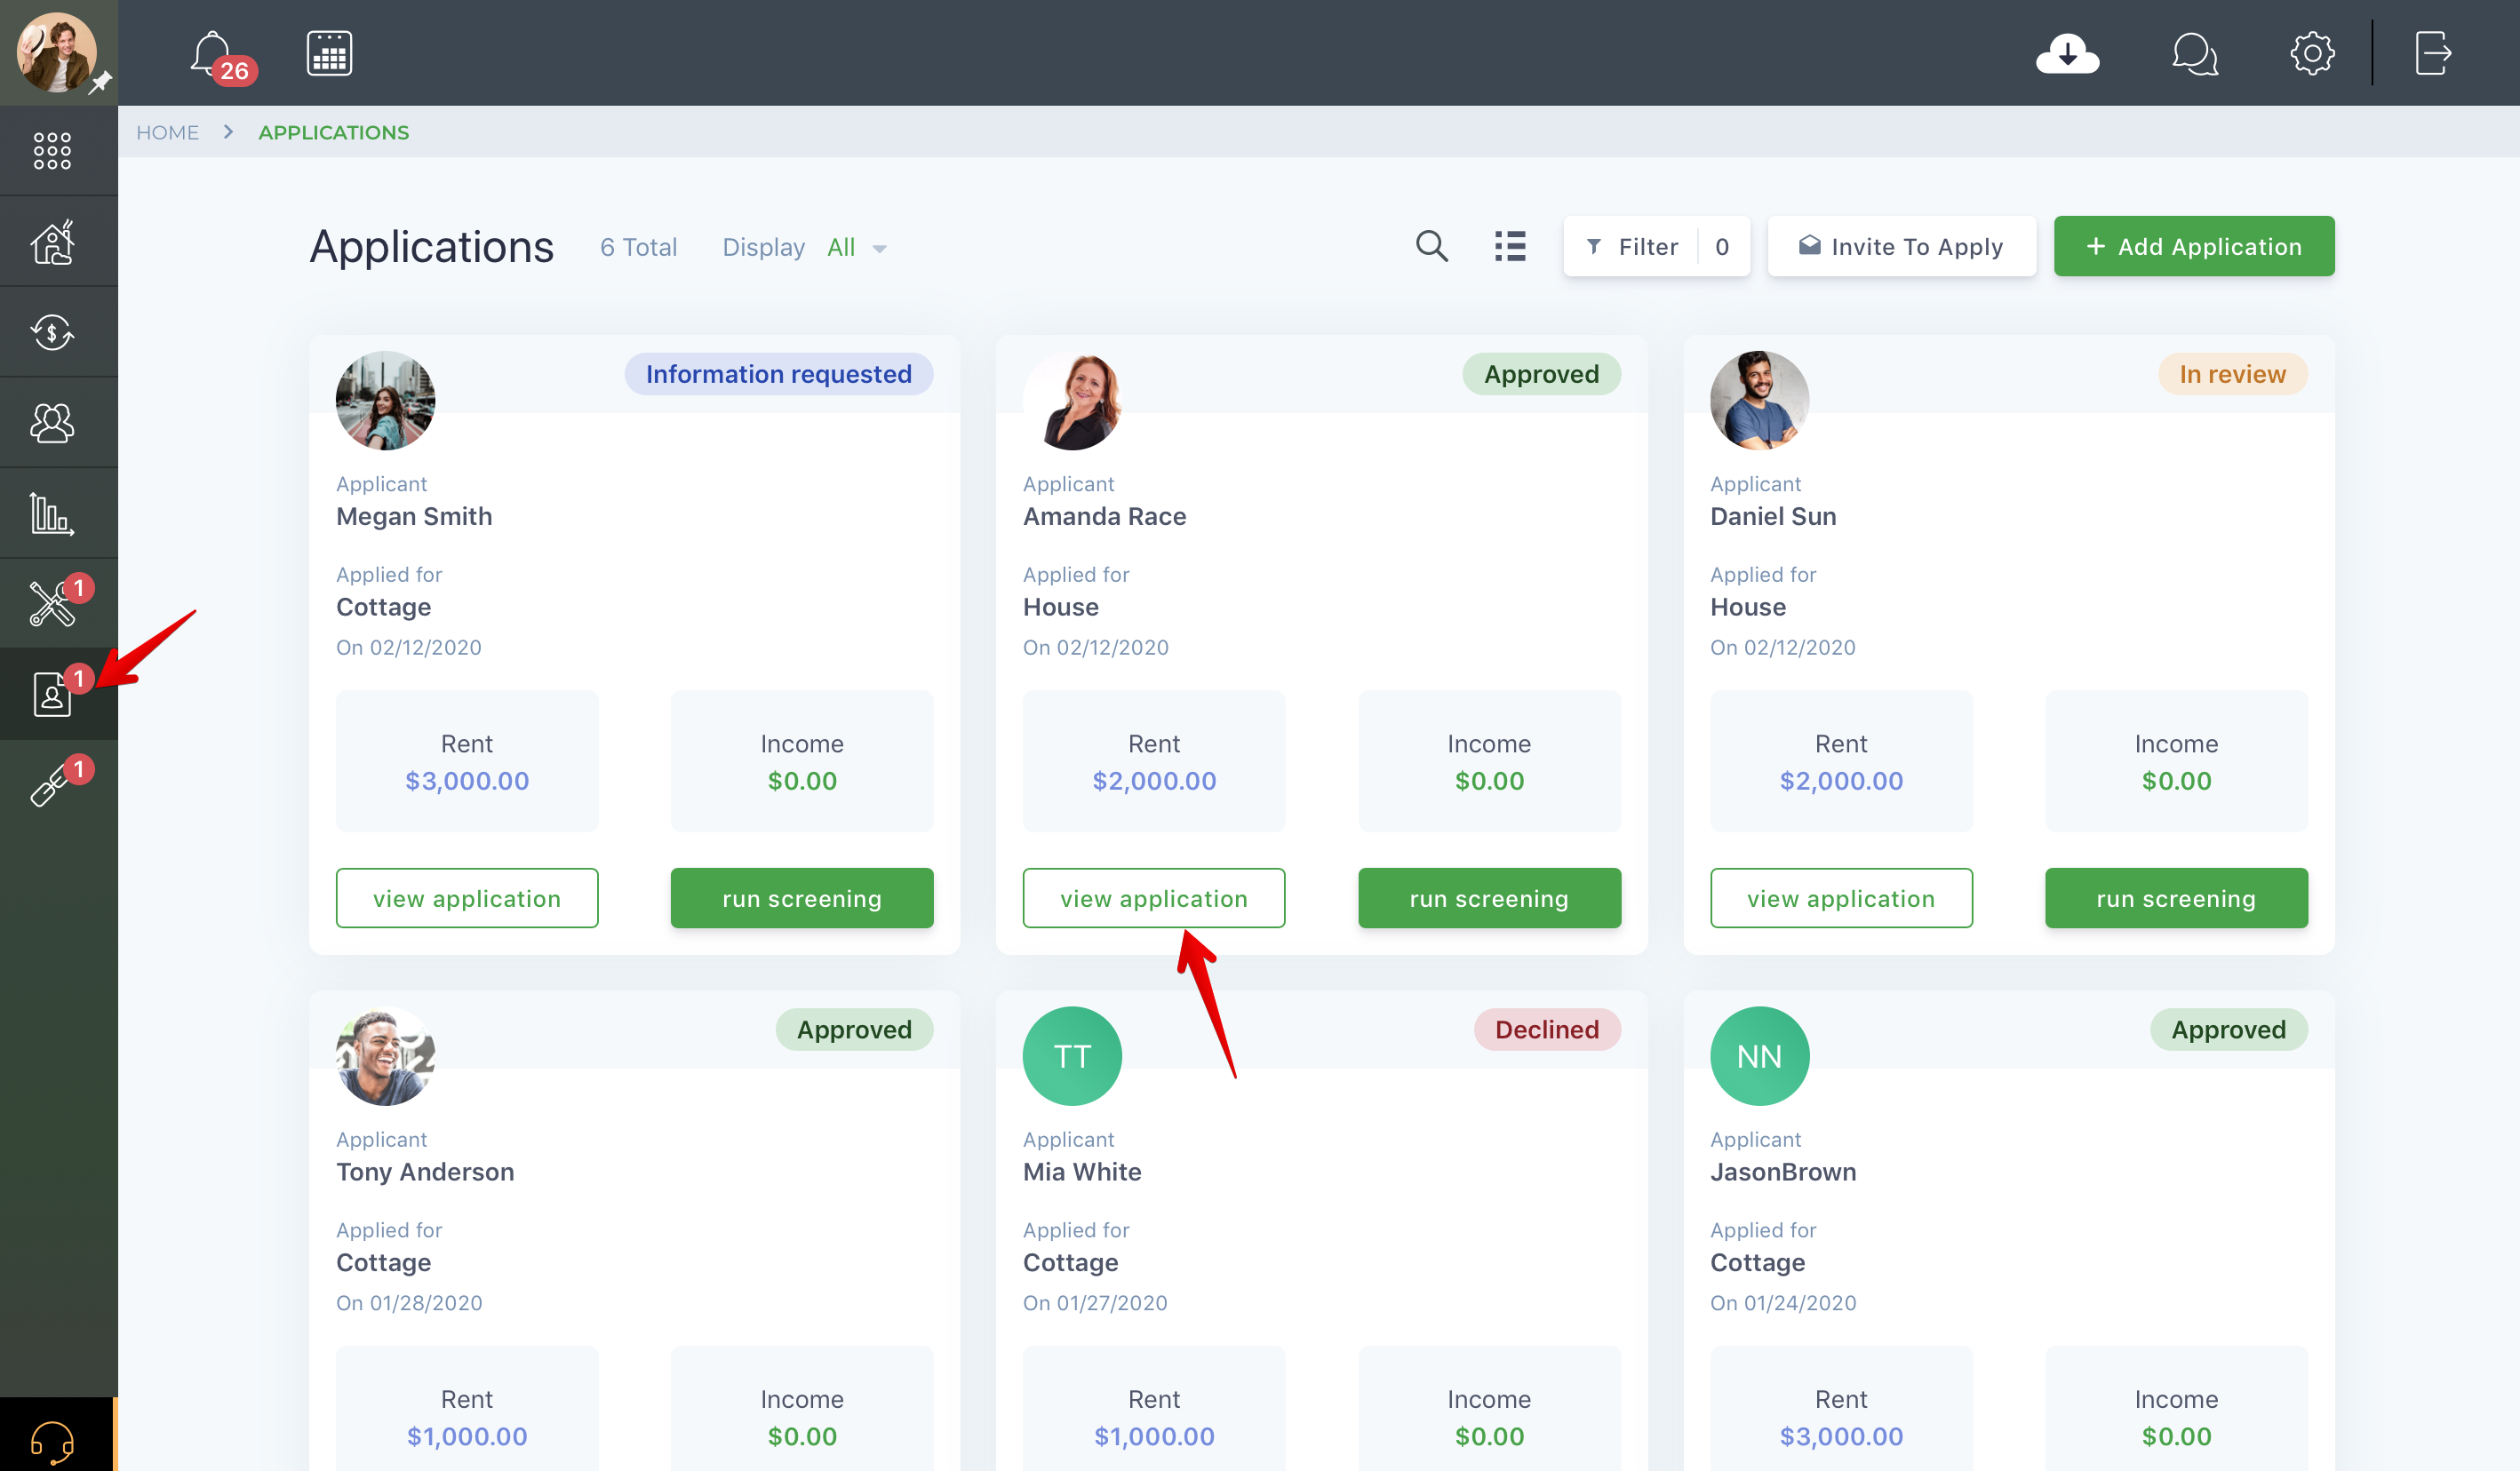Click APPLICATIONS breadcrumb
The width and height of the screenshot is (2520, 1471).
pos(333,132)
